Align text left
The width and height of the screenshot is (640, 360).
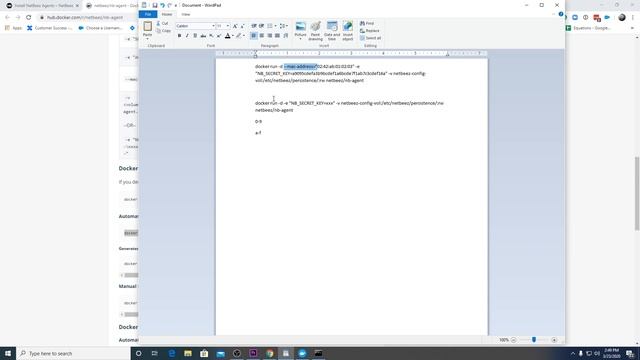[x=253, y=36]
